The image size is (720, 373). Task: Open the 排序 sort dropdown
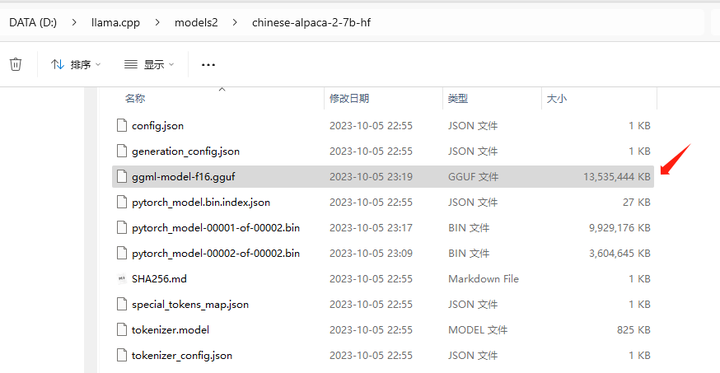click(76, 65)
